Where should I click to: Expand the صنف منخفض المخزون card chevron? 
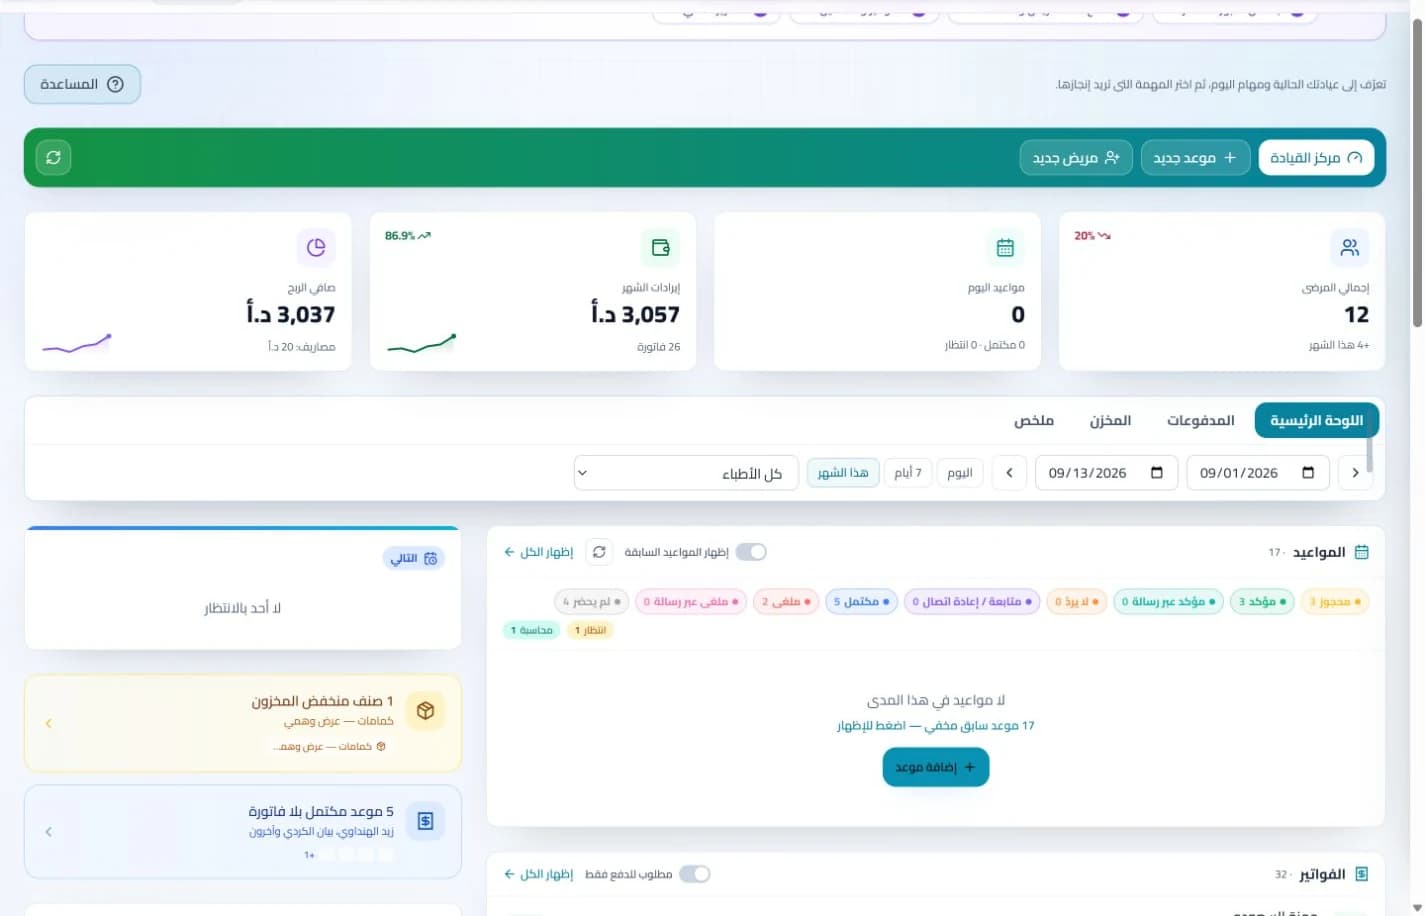pyautogui.click(x=48, y=723)
